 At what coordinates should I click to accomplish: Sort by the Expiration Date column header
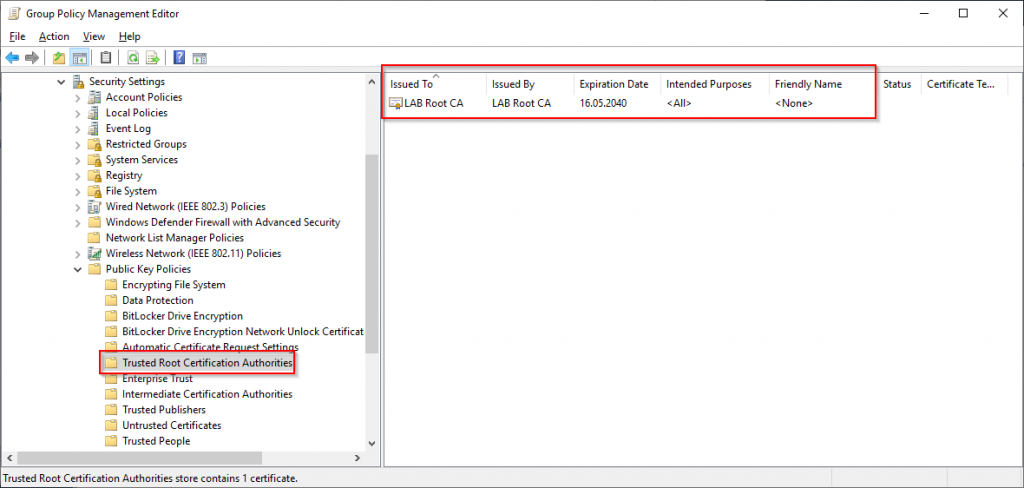pyautogui.click(x=617, y=84)
